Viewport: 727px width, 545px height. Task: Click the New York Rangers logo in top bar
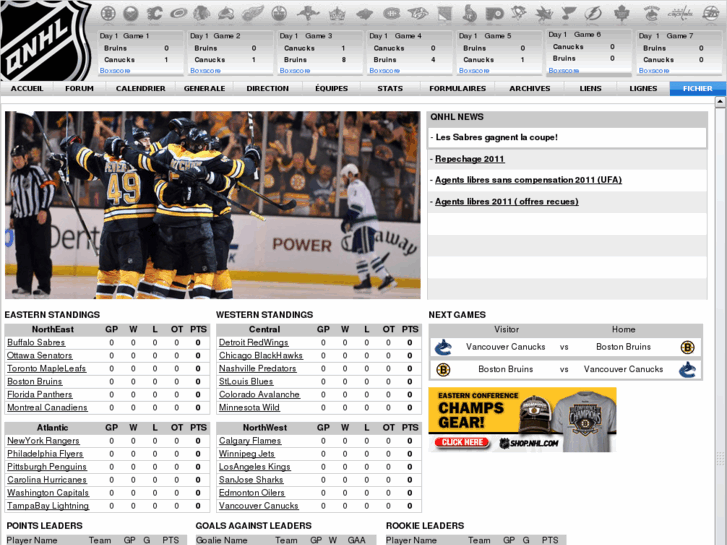[x=444, y=13]
